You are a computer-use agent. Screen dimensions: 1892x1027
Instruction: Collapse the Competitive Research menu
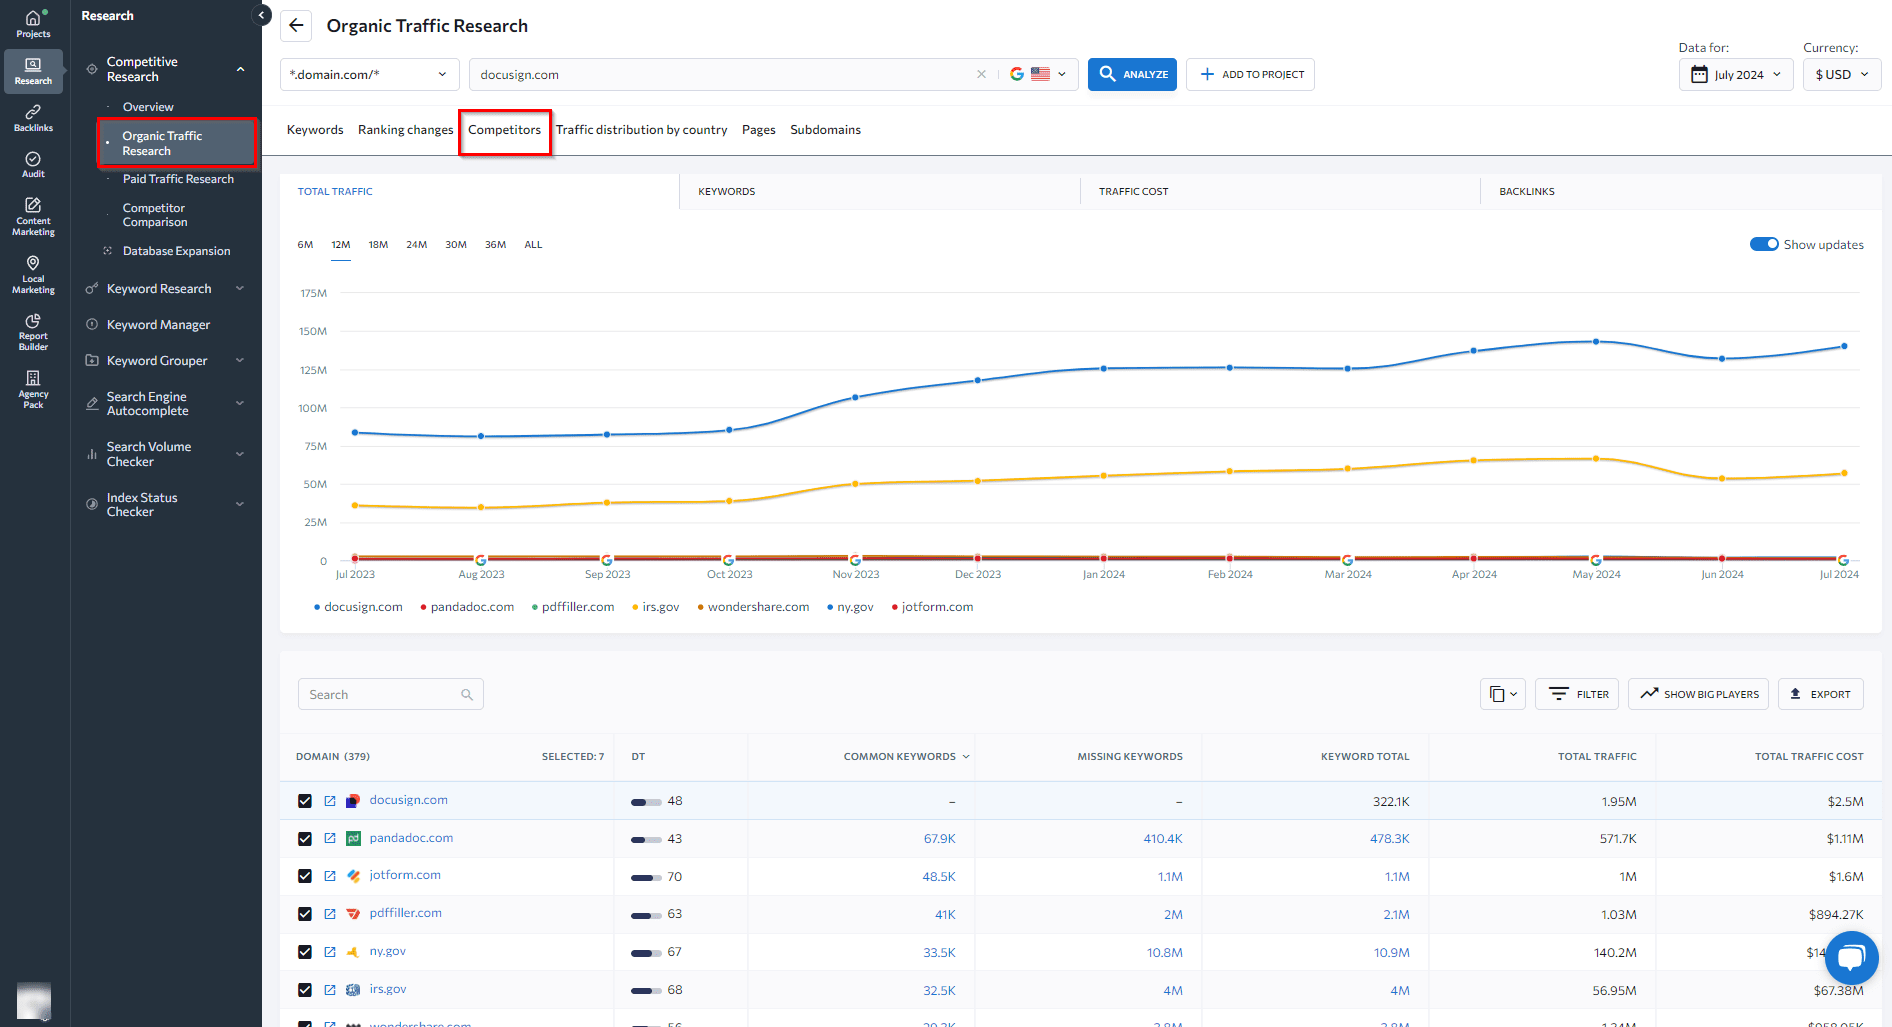click(240, 69)
